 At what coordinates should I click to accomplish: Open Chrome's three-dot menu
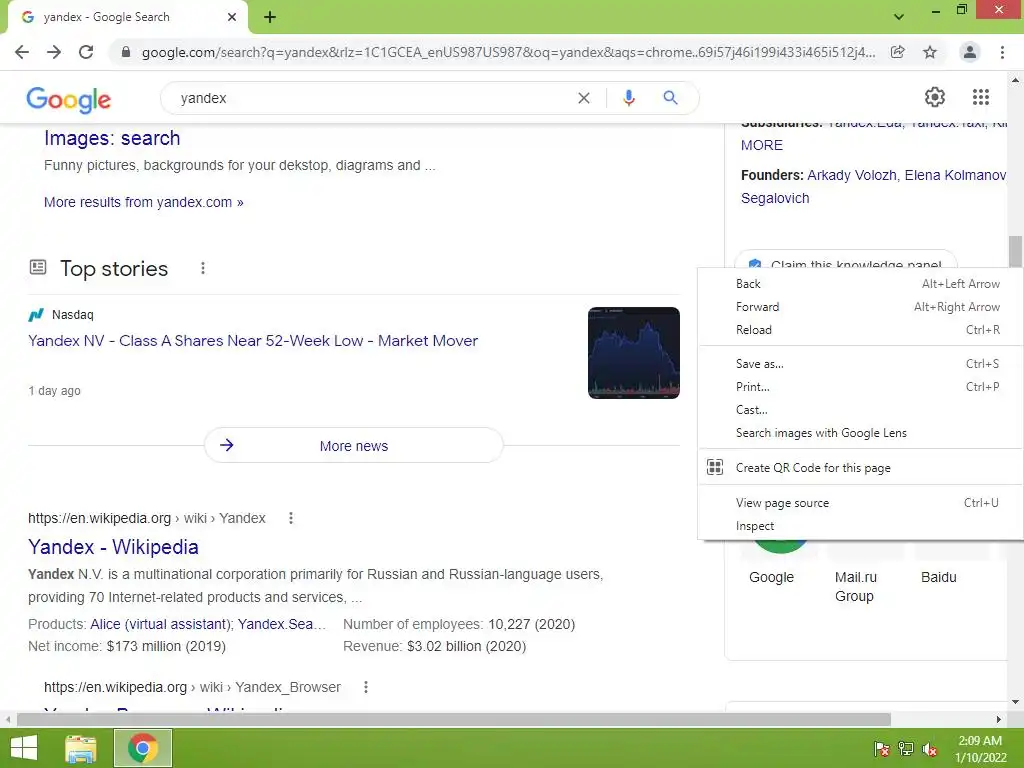[x=1002, y=52]
